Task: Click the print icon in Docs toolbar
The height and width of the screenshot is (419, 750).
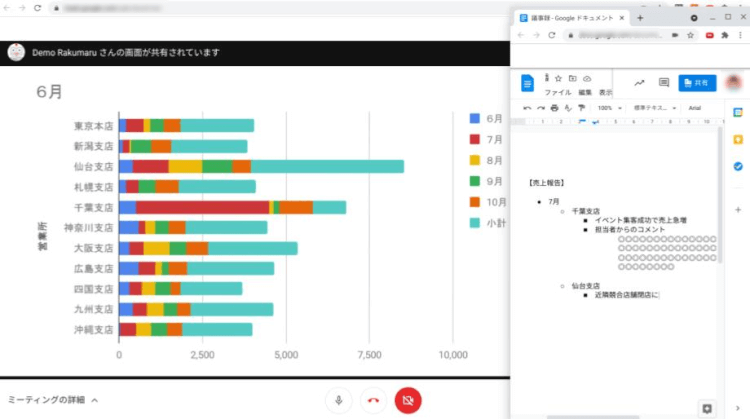Action: (554, 108)
